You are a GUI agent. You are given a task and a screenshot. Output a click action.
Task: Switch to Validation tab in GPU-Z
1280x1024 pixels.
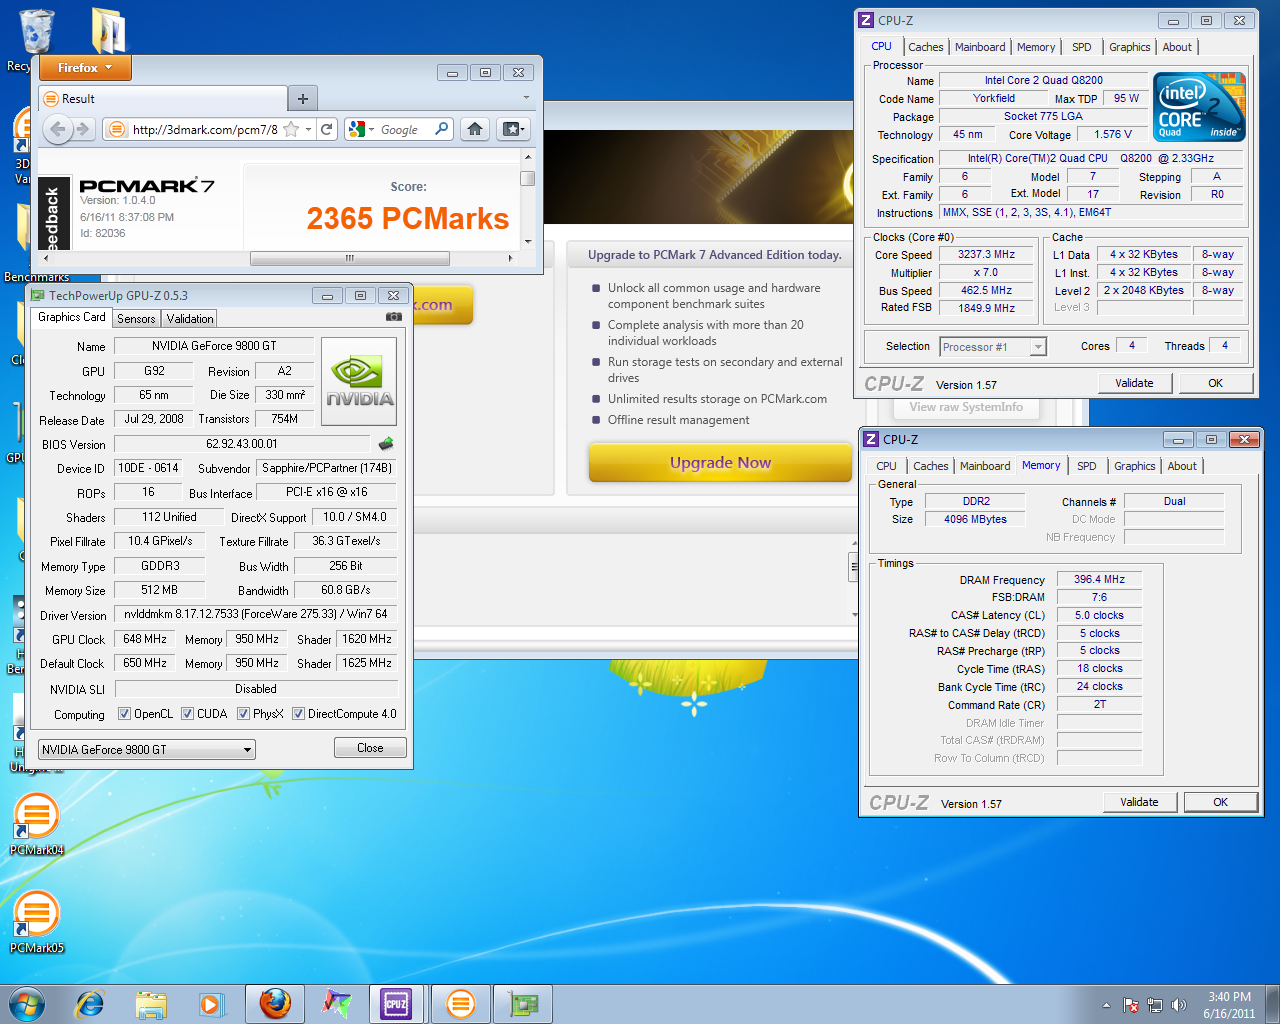(190, 318)
